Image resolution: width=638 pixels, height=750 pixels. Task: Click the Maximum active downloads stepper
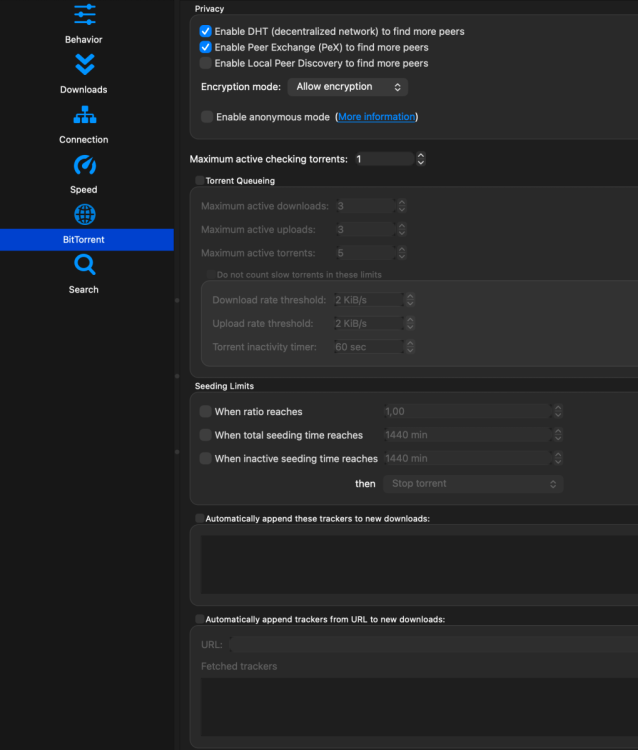coord(402,206)
